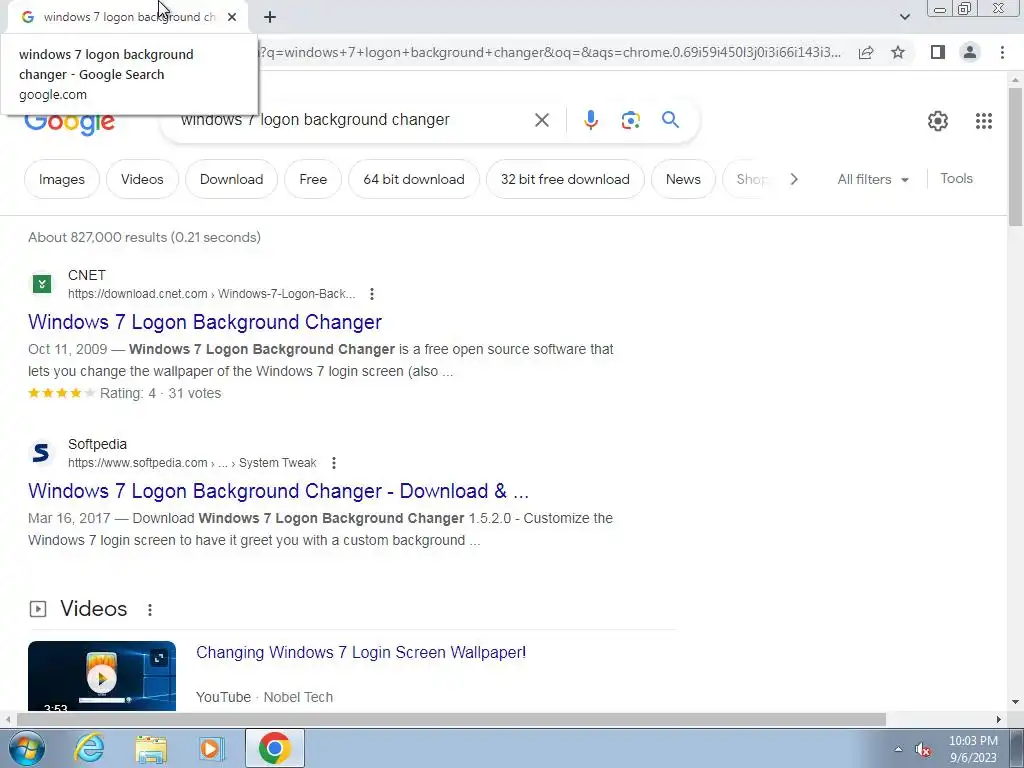Apply the 32 bit free download chip
The height and width of the screenshot is (768, 1024).
[x=565, y=179]
